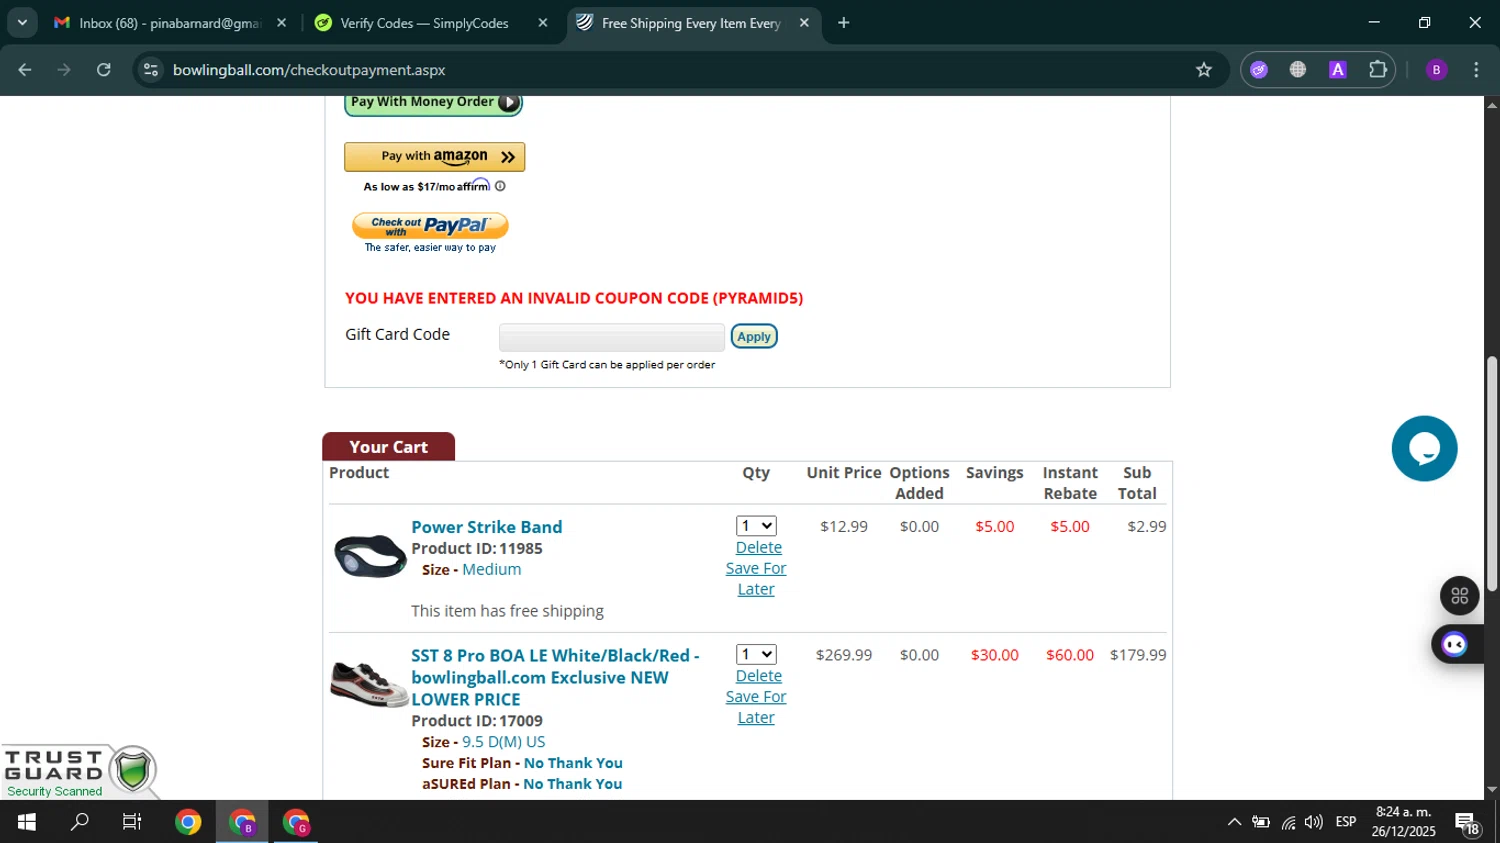Click the browser forward arrow
This screenshot has height=843, width=1500.
[x=64, y=70]
